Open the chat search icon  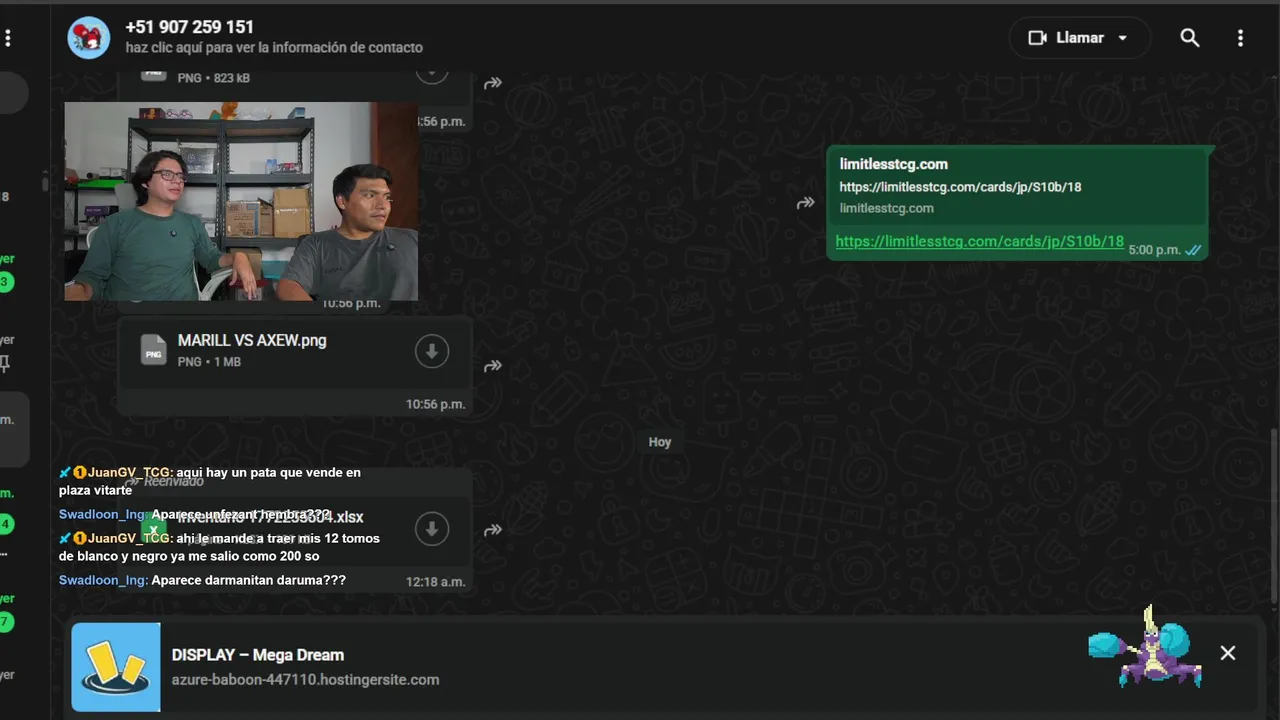tap(1189, 38)
